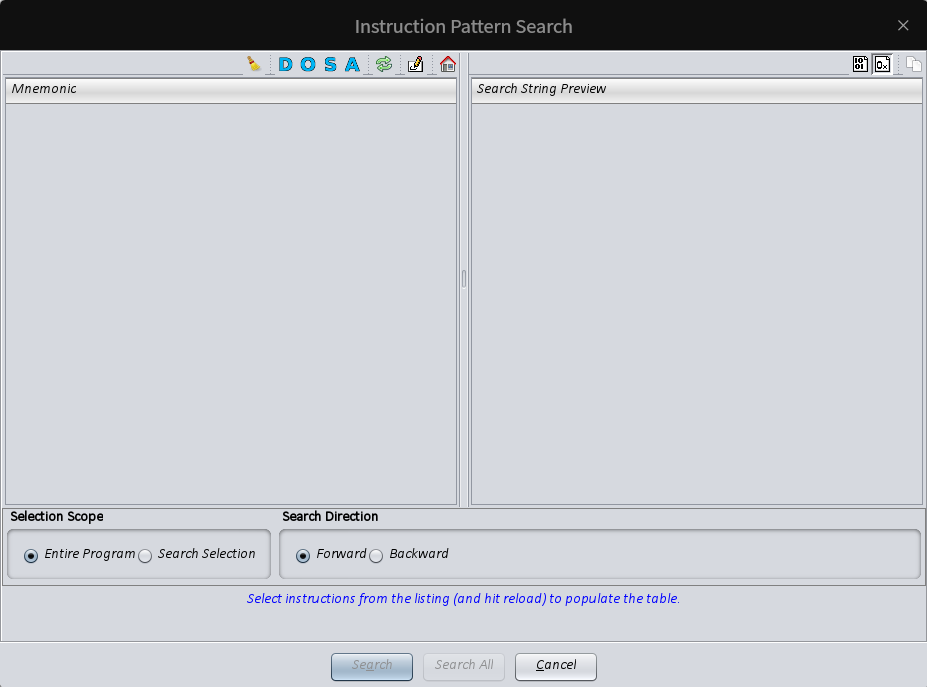
Task: Clear all masks with the broom icon
Action: tap(254, 64)
